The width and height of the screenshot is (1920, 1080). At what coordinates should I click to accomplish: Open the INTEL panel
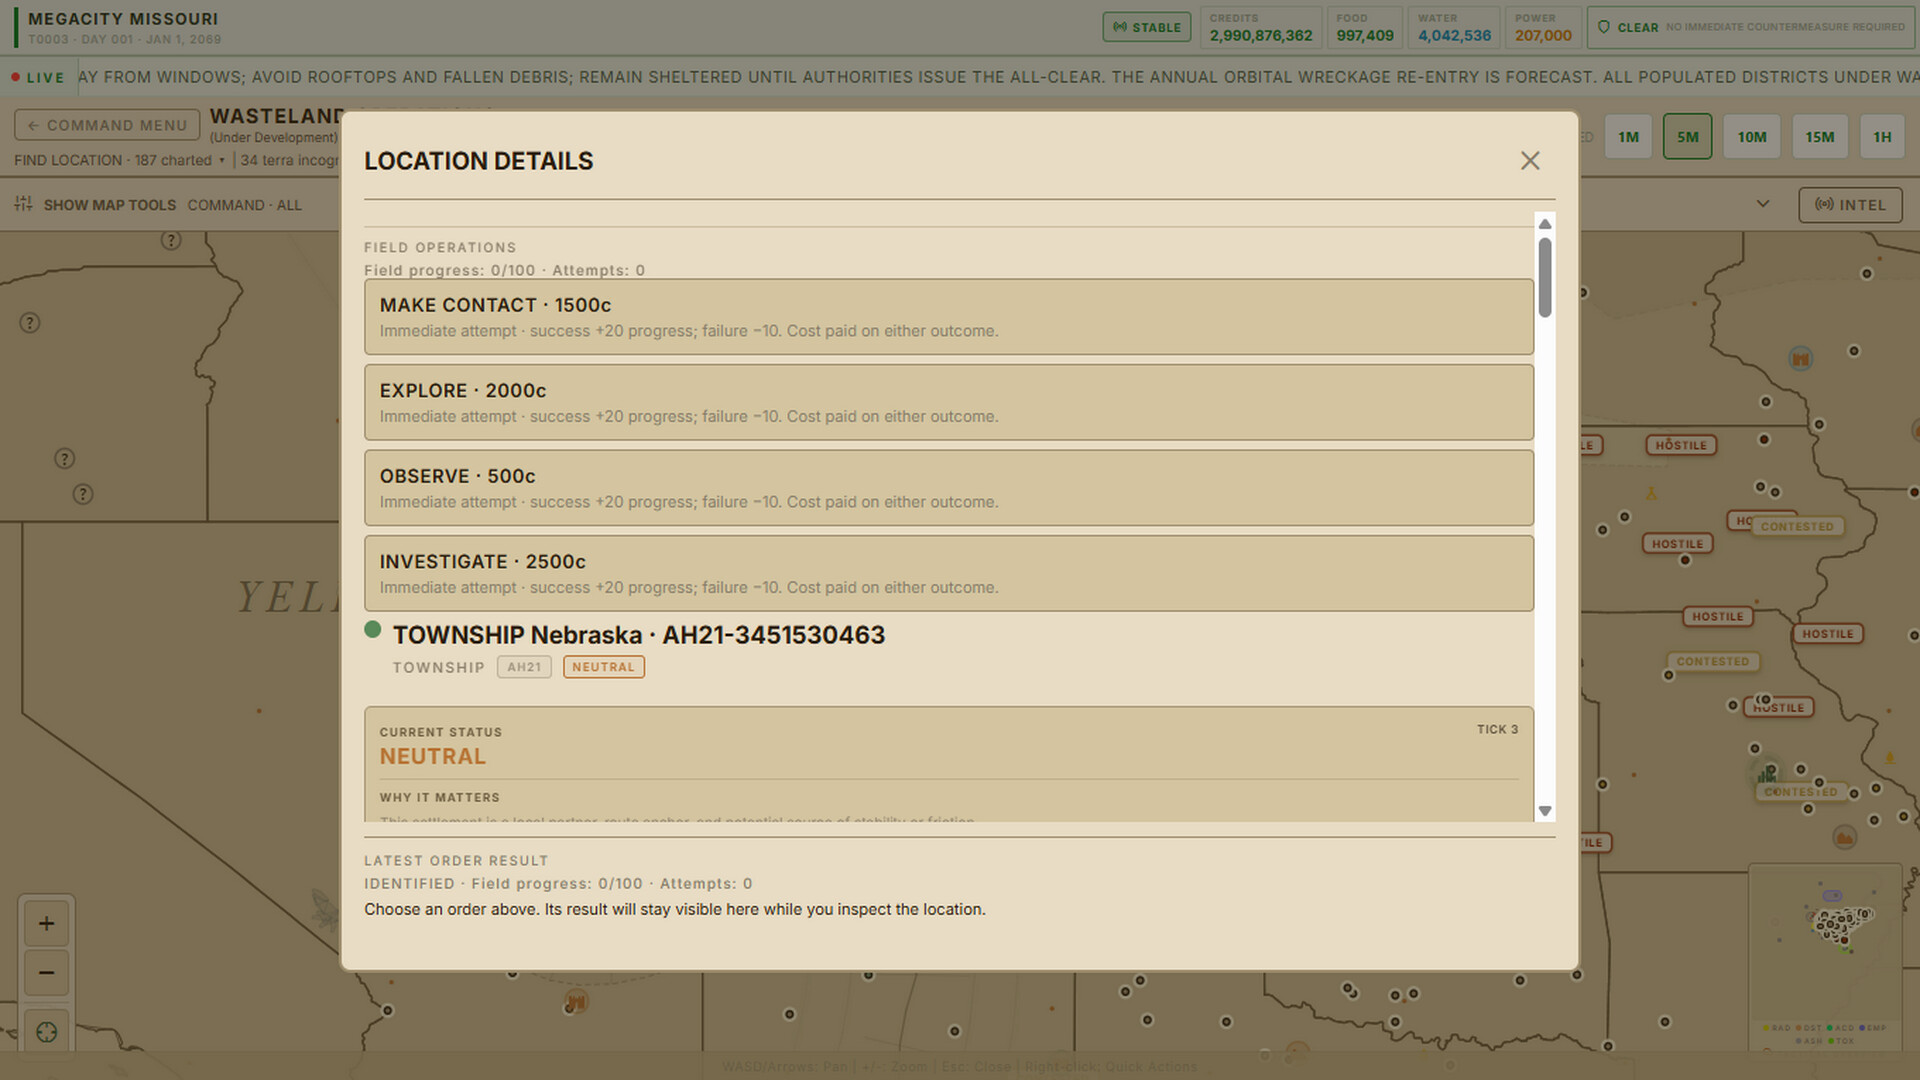point(1850,205)
